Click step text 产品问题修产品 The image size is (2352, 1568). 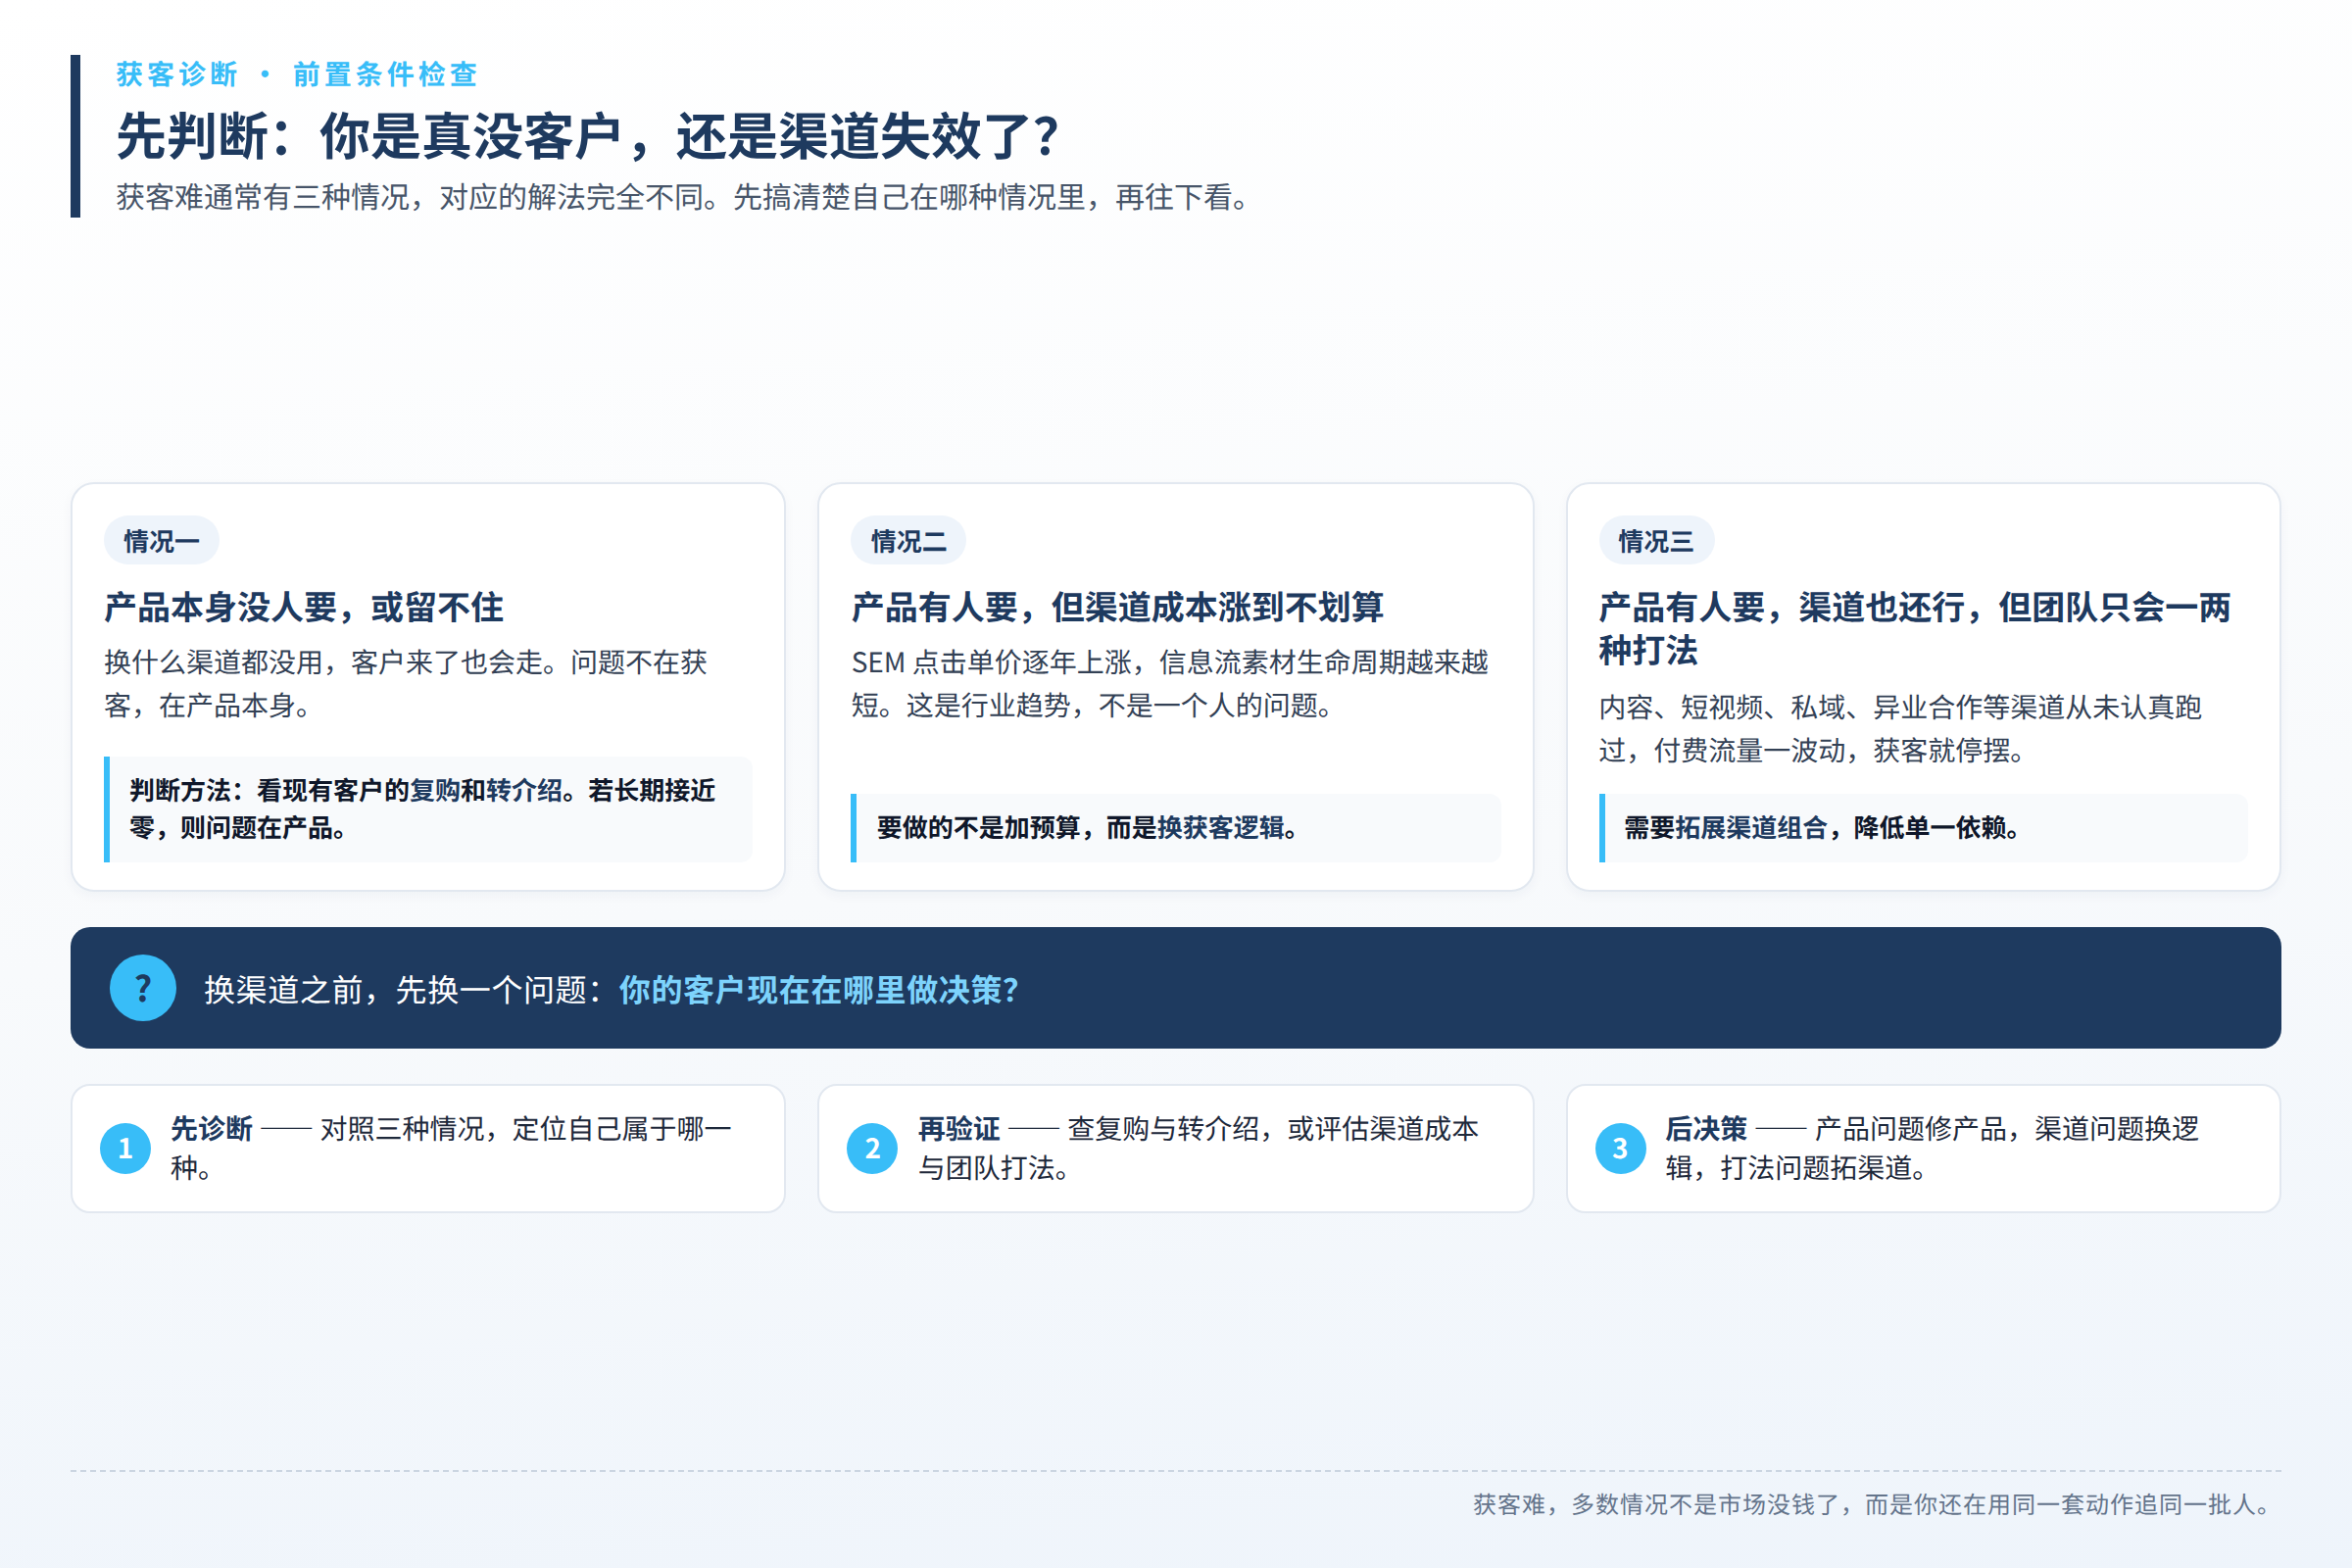pos(1932,1148)
